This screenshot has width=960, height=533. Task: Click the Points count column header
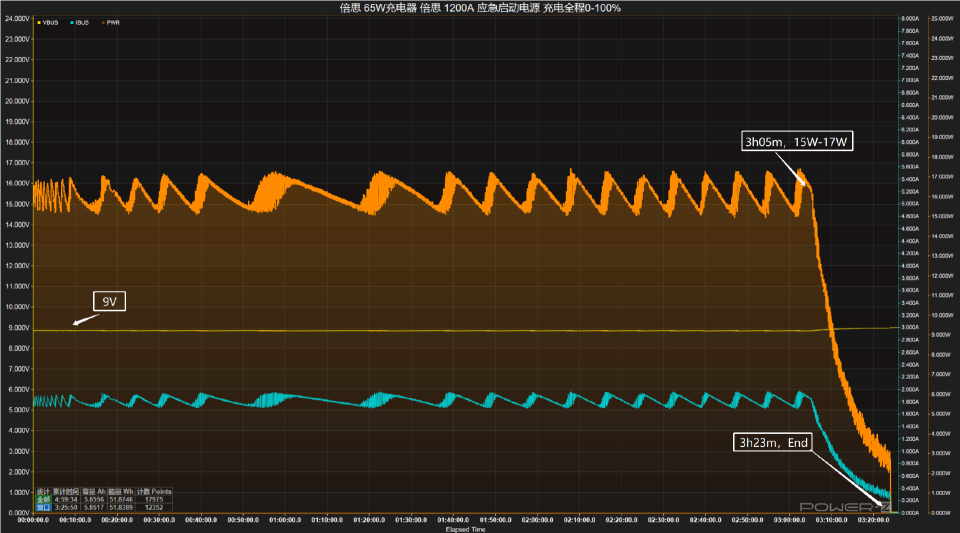point(154,491)
